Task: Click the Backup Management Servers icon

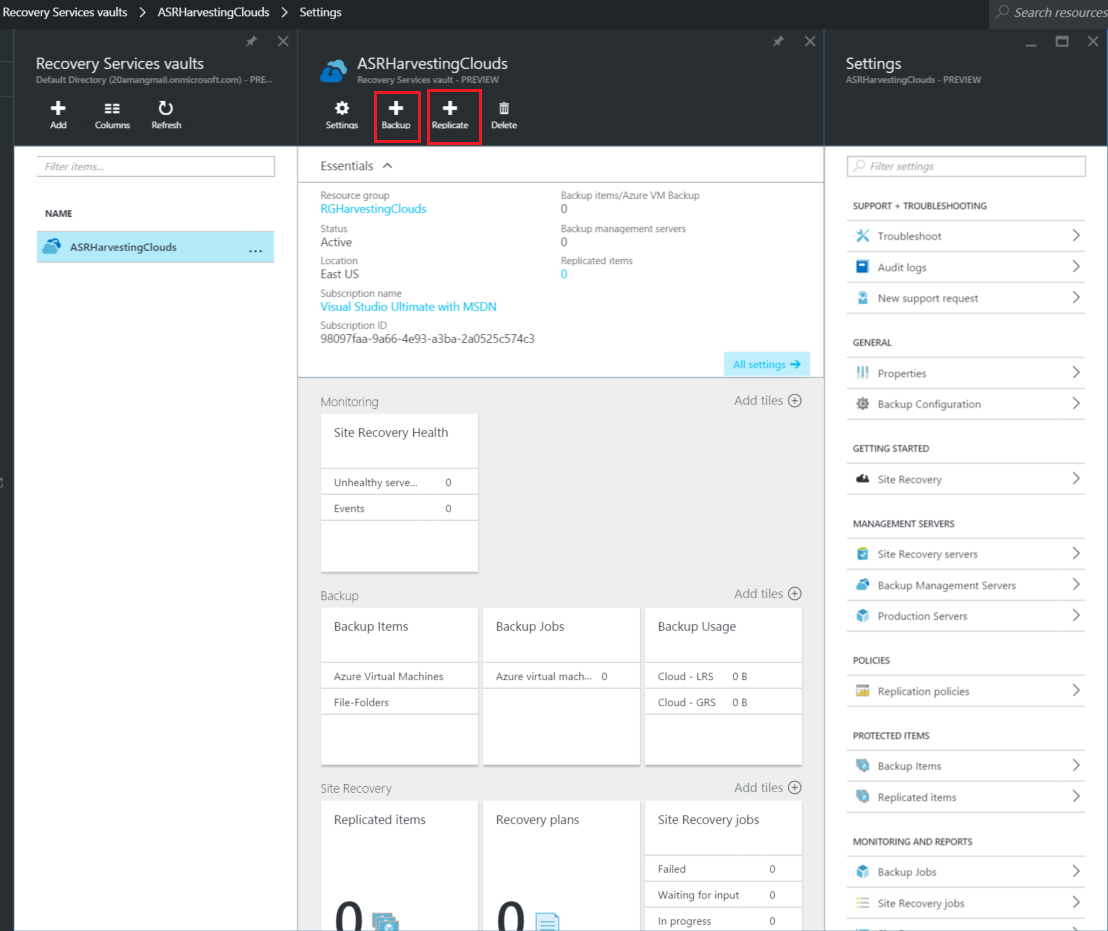Action: point(863,585)
